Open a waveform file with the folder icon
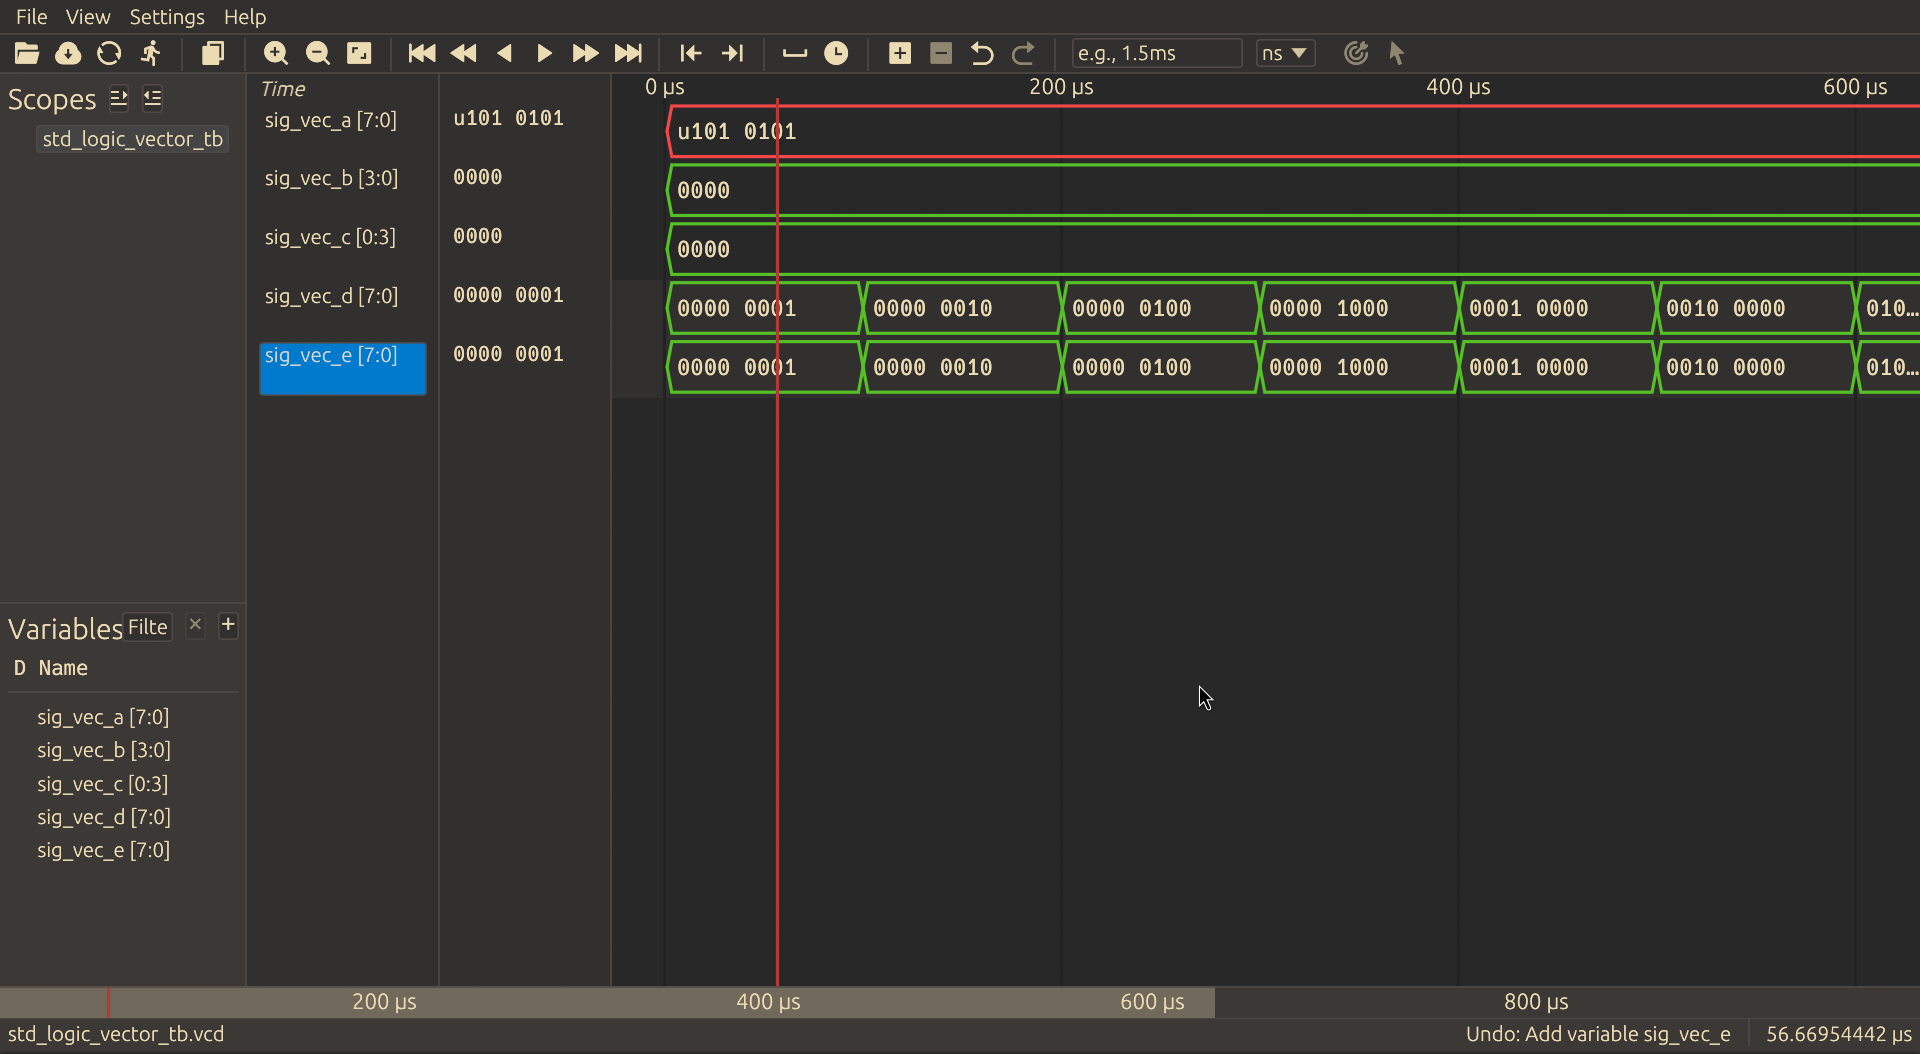1920x1054 pixels. 27,53
